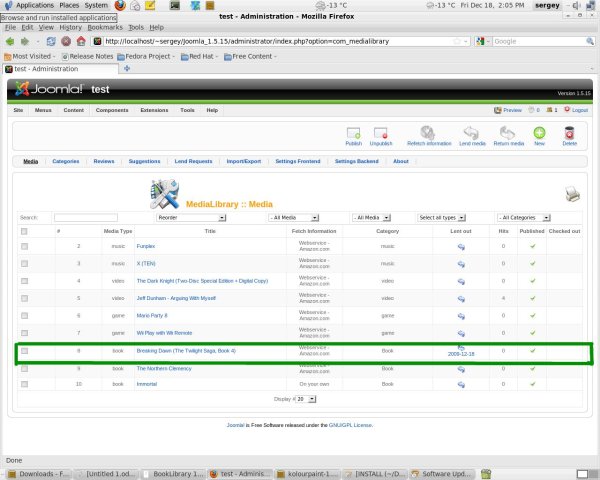The image size is (600, 480).
Task: Launch Firefox from top panel icon
Action: (120, 5)
